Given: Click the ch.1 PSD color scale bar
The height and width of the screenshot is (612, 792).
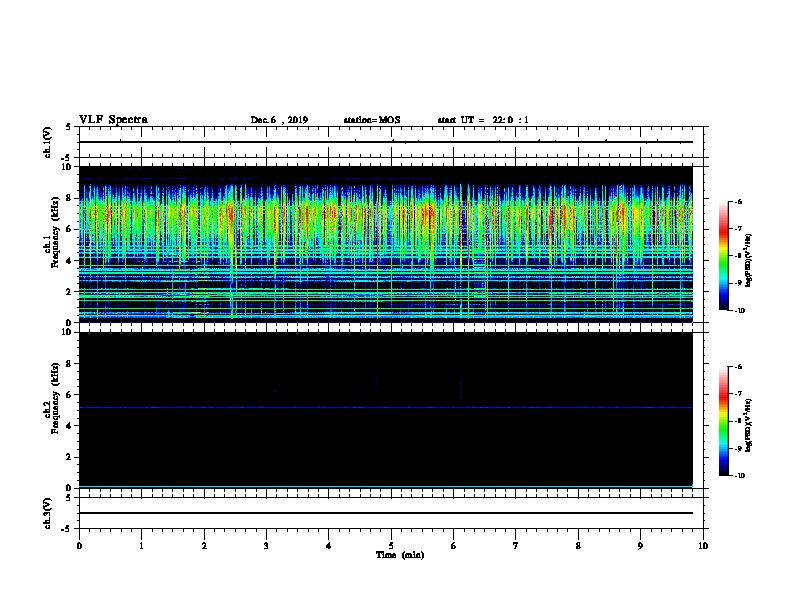Looking at the screenshot, I should pos(724,256).
